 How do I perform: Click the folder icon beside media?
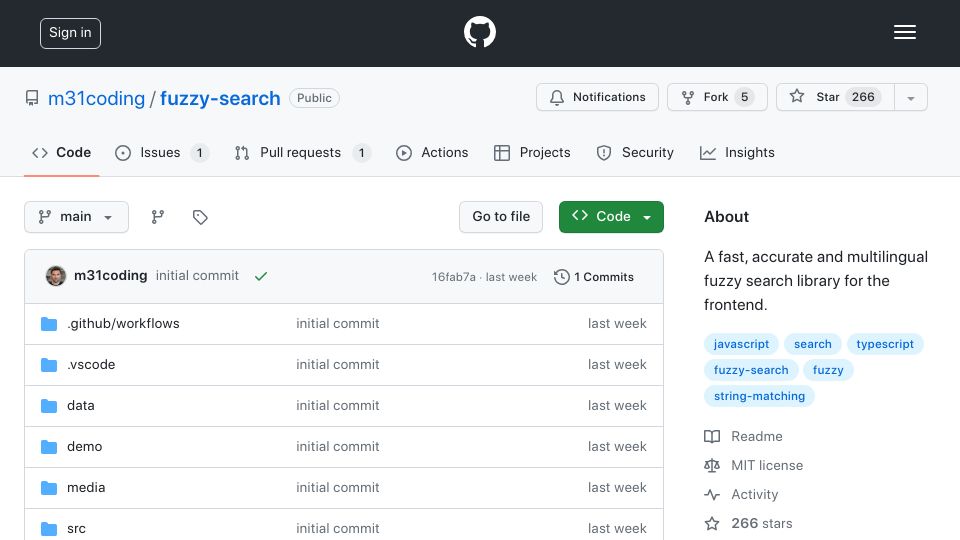pos(49,488)
